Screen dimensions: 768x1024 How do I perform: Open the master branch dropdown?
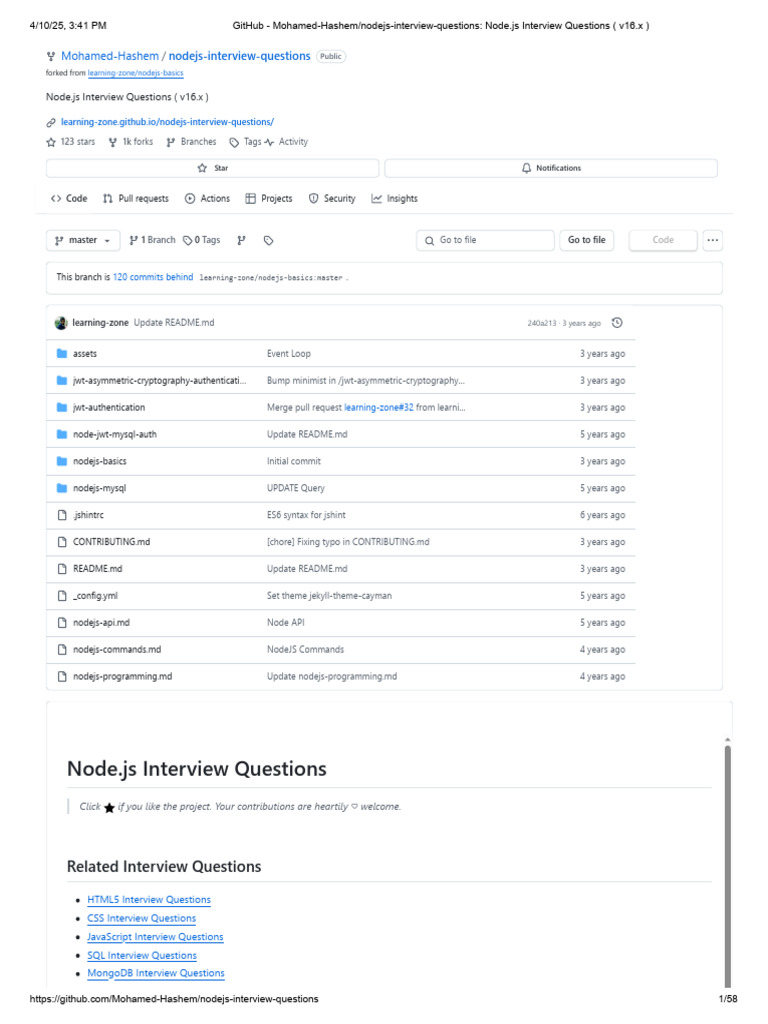click(x=83, y=240)
